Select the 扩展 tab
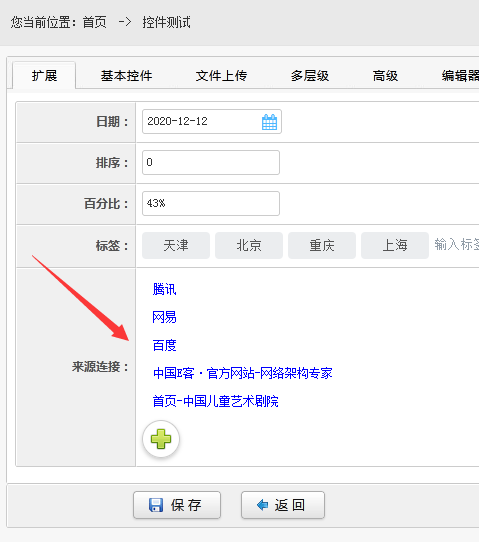The width and height of the screenshot is (479, 542). point(44,75)
